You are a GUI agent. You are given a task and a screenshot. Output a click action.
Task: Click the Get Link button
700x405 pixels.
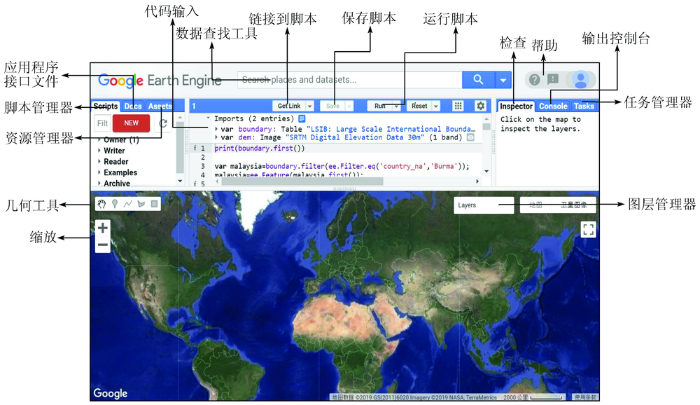(289, 106)
